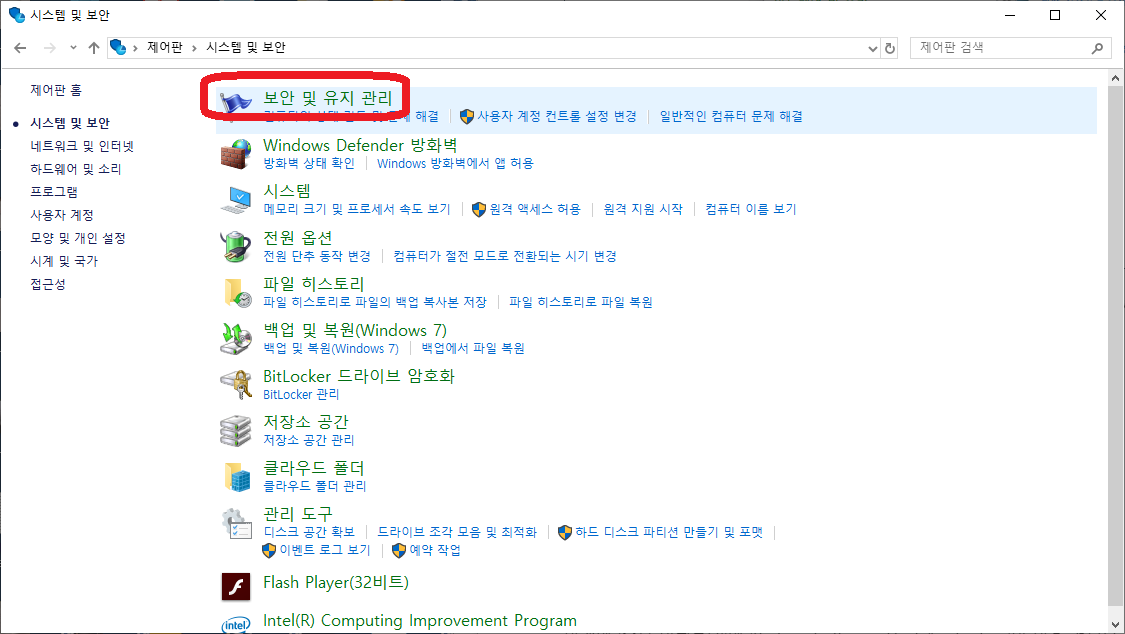Click 클라우드 폴더 관리 link
This screenshot has width=1125, height=634.
314,486
